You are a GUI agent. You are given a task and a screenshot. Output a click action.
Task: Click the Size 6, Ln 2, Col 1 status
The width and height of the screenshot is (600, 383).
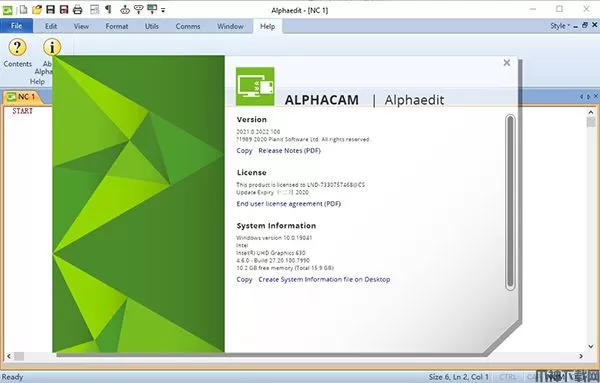click(458, 377)
